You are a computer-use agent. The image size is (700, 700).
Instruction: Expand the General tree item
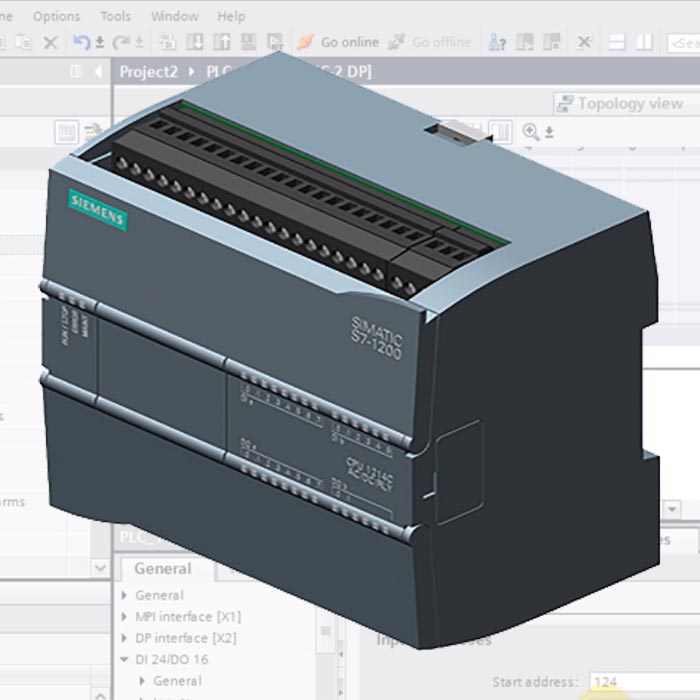(x=125, y=595)
